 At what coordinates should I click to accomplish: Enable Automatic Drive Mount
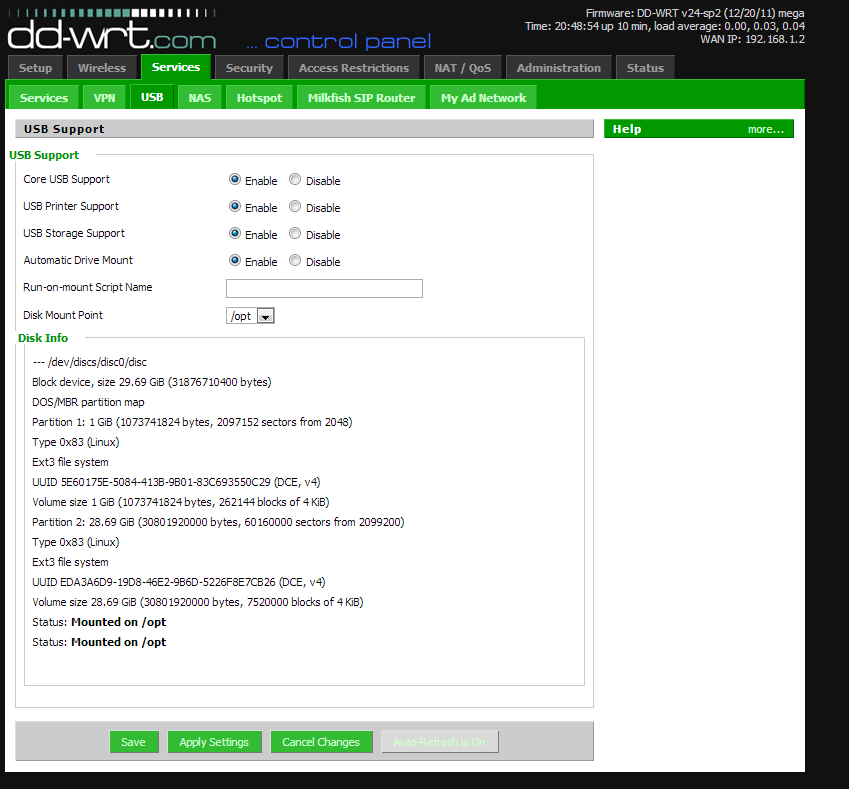[x=234, y=260]
